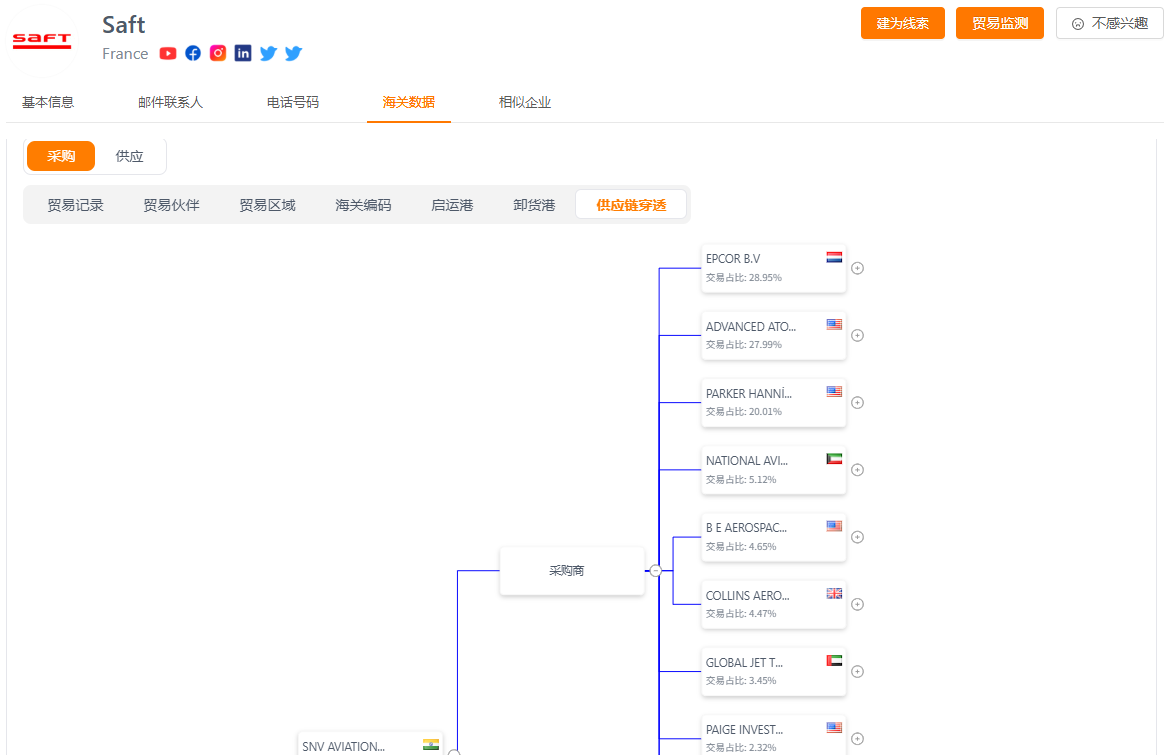The height and width of the screenshot is (755, 1168).
Task: Click the US flag on PARKER HANNI card
Action: point(834,392)
